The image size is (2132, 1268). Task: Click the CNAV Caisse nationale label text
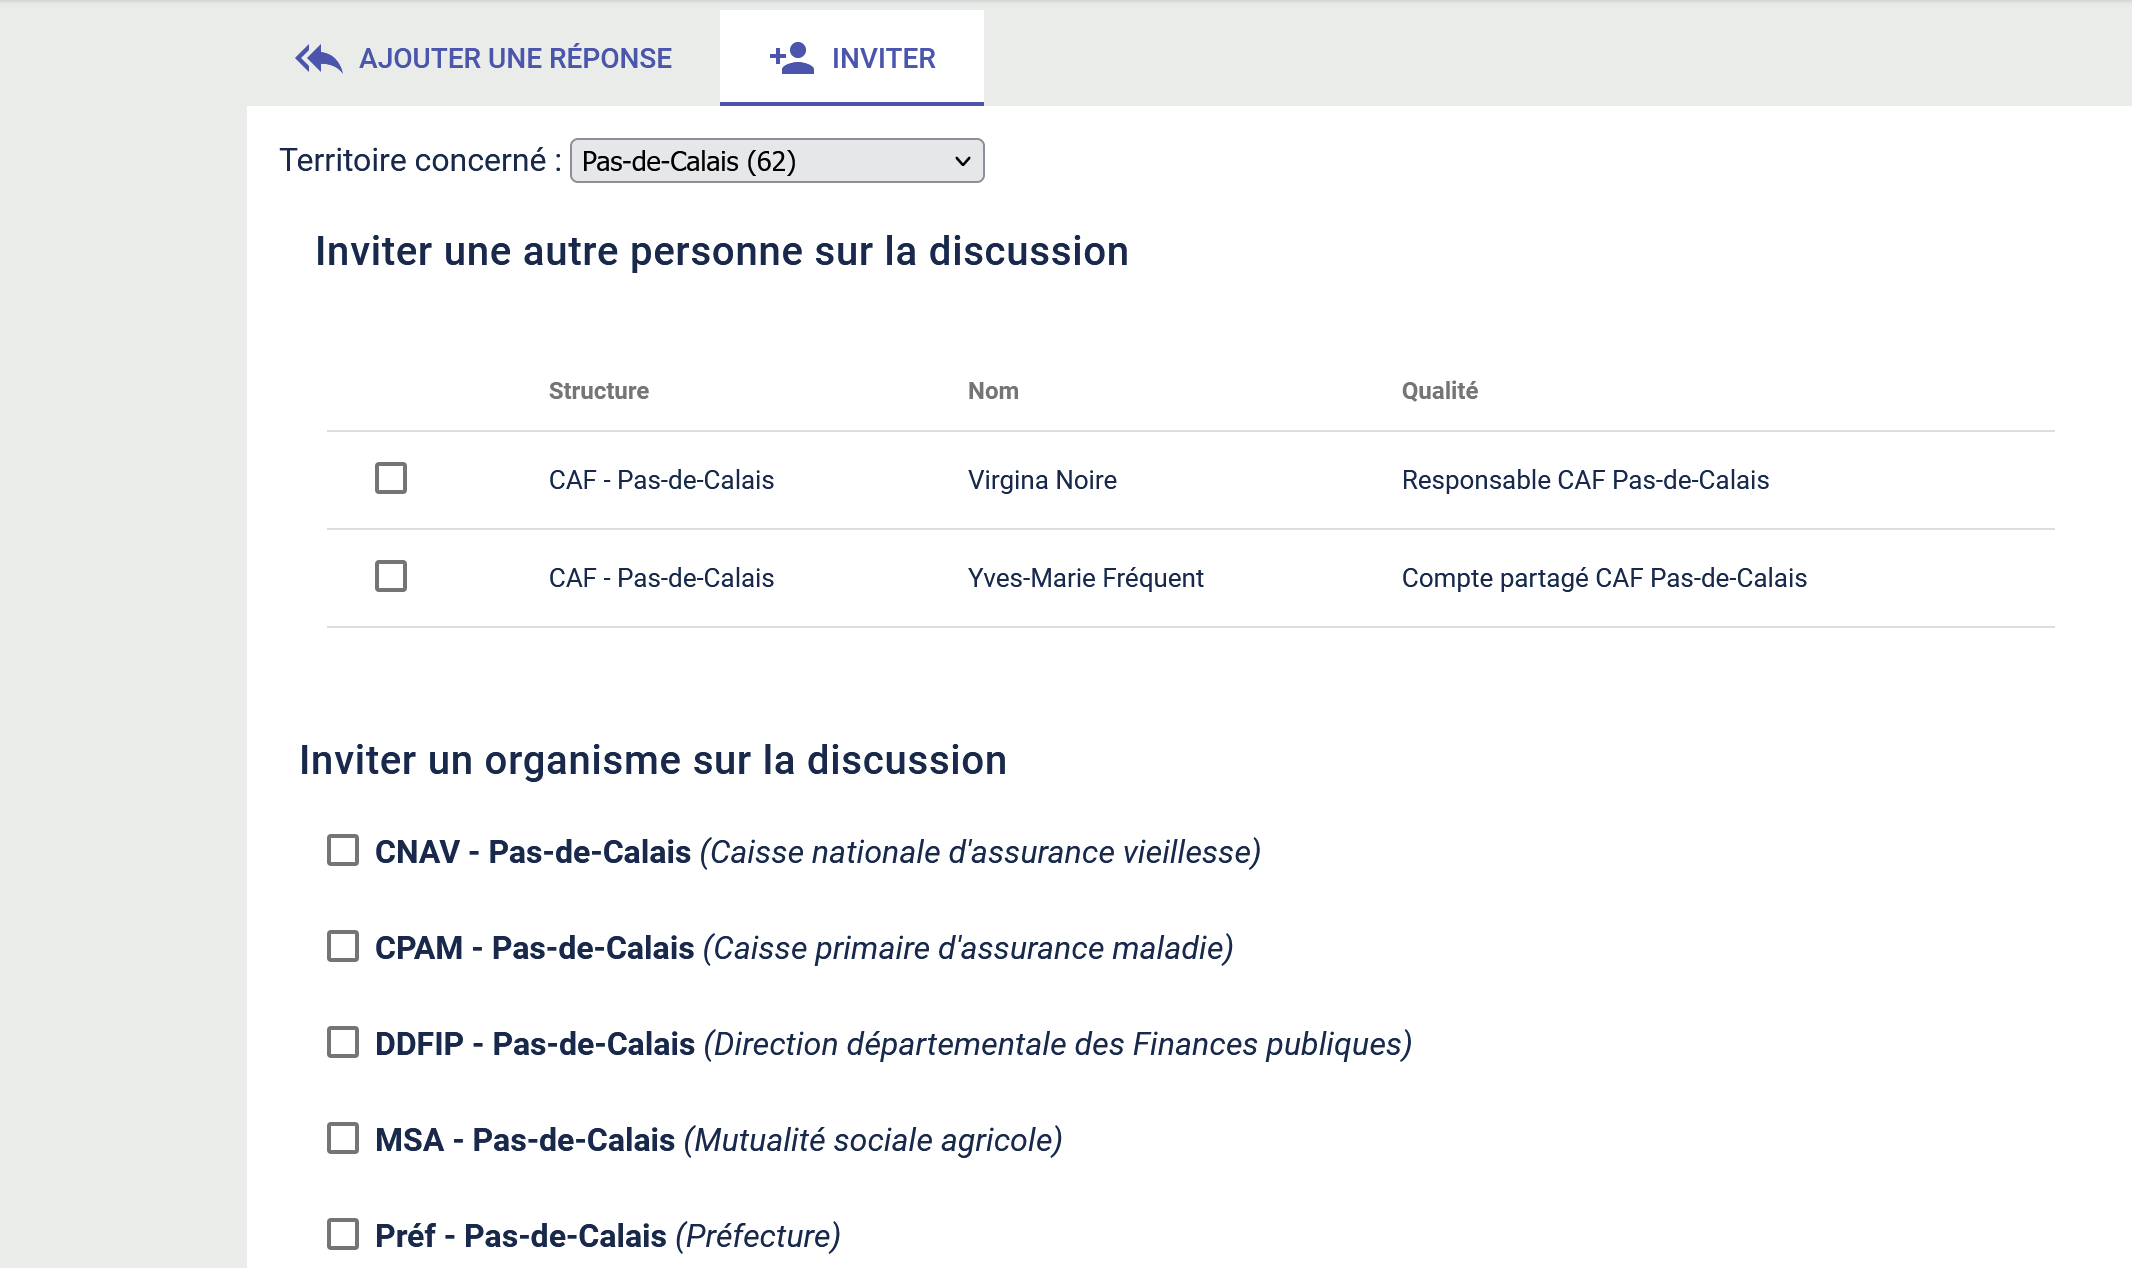coord(816,852)
